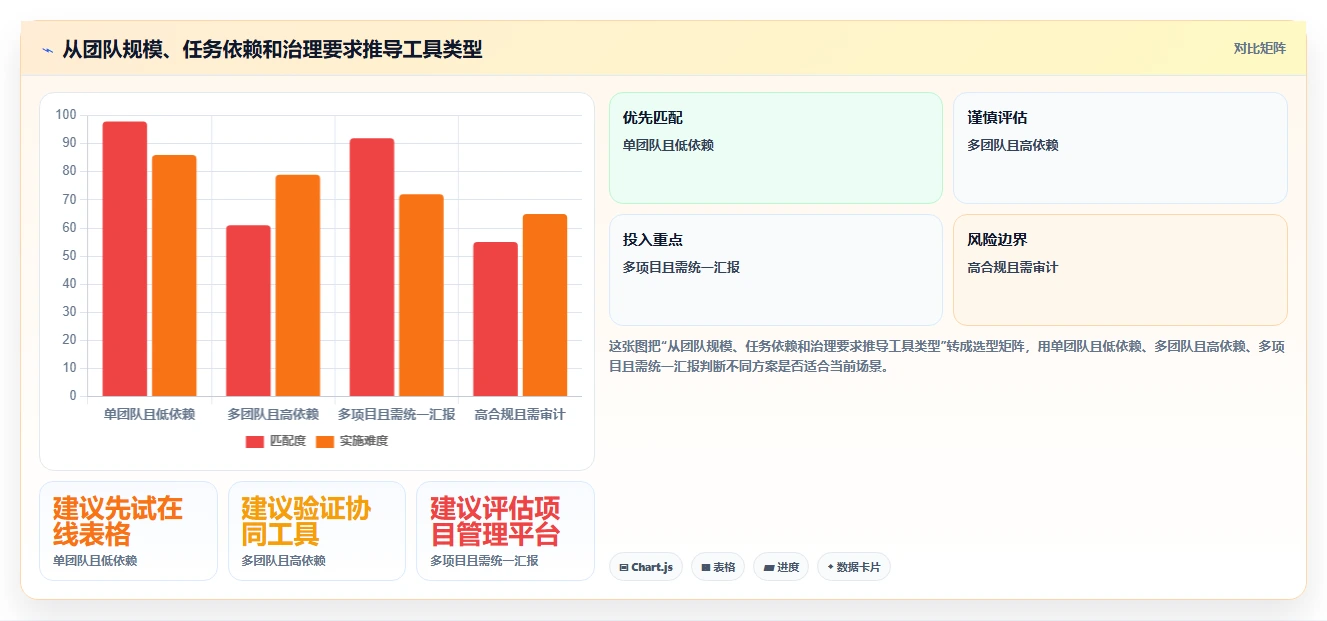Click the lightning icon beside the title

[x=47, y=50]
